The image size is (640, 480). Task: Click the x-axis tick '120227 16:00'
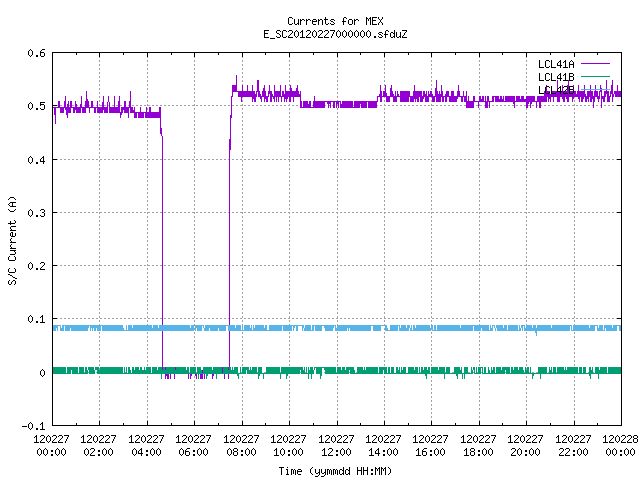pyautogui.click(x=431, y=445)
